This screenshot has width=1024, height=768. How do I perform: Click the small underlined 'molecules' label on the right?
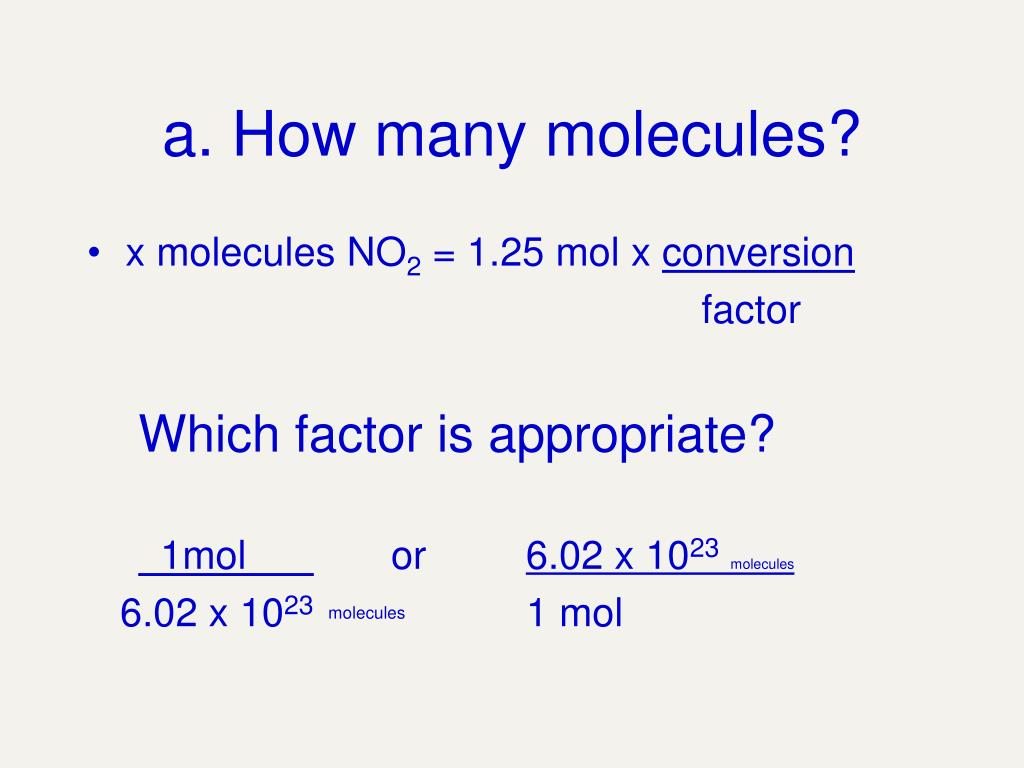[761, 564]
